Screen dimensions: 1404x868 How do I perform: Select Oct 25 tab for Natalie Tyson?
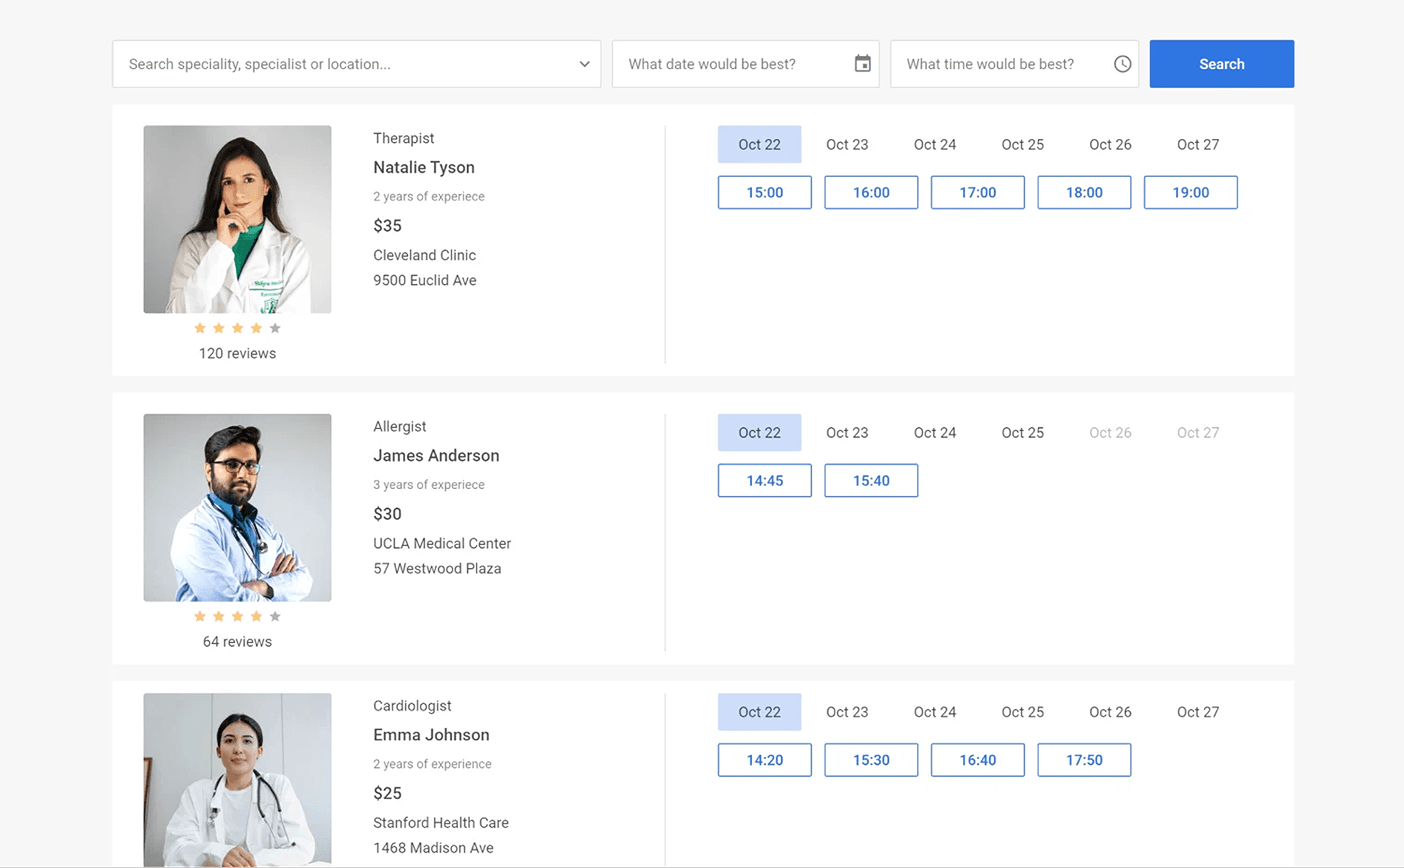1022,144
